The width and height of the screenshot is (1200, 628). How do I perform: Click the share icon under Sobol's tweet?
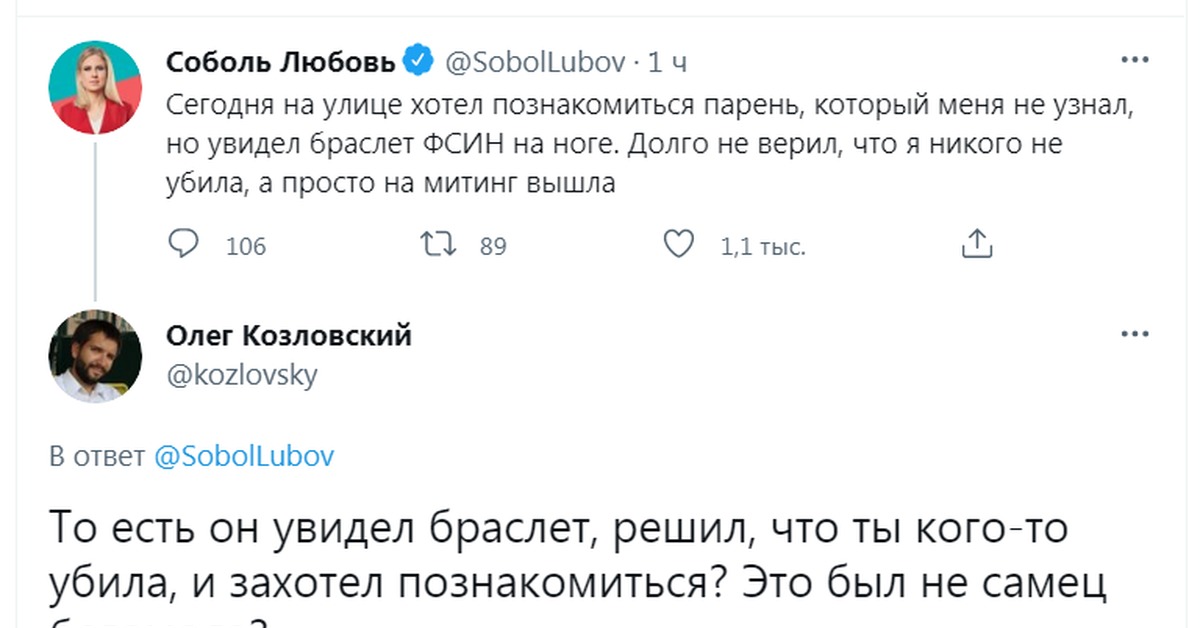(976, 244)
